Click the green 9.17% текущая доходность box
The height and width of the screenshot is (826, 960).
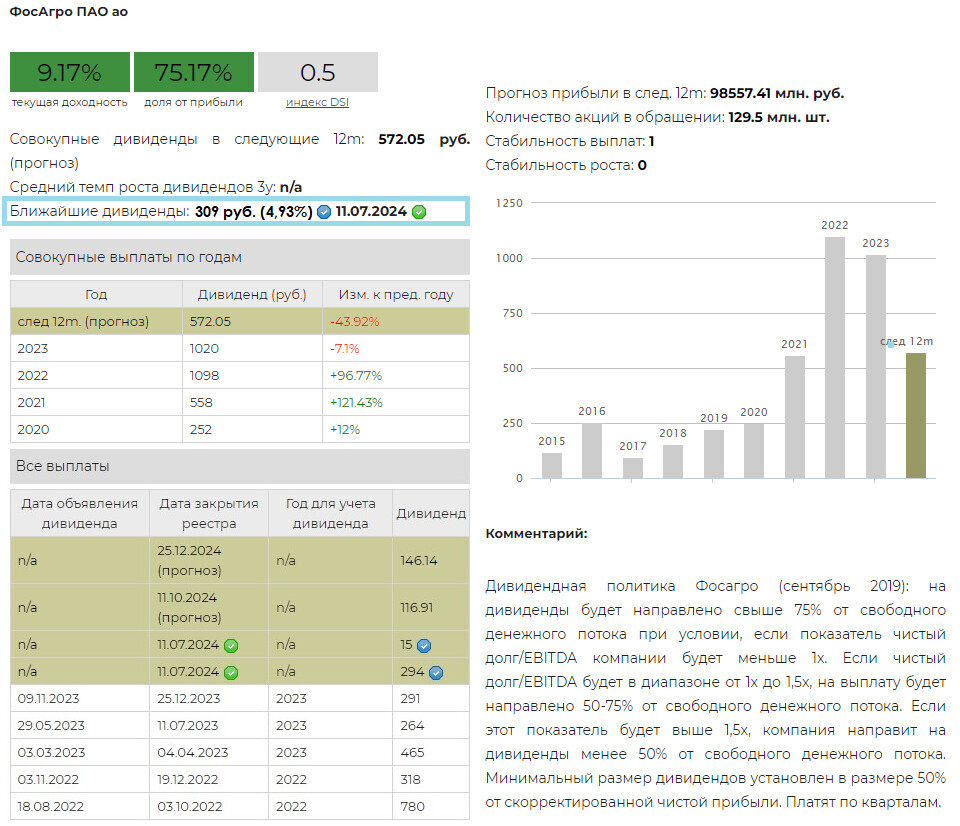pos(69,72)
